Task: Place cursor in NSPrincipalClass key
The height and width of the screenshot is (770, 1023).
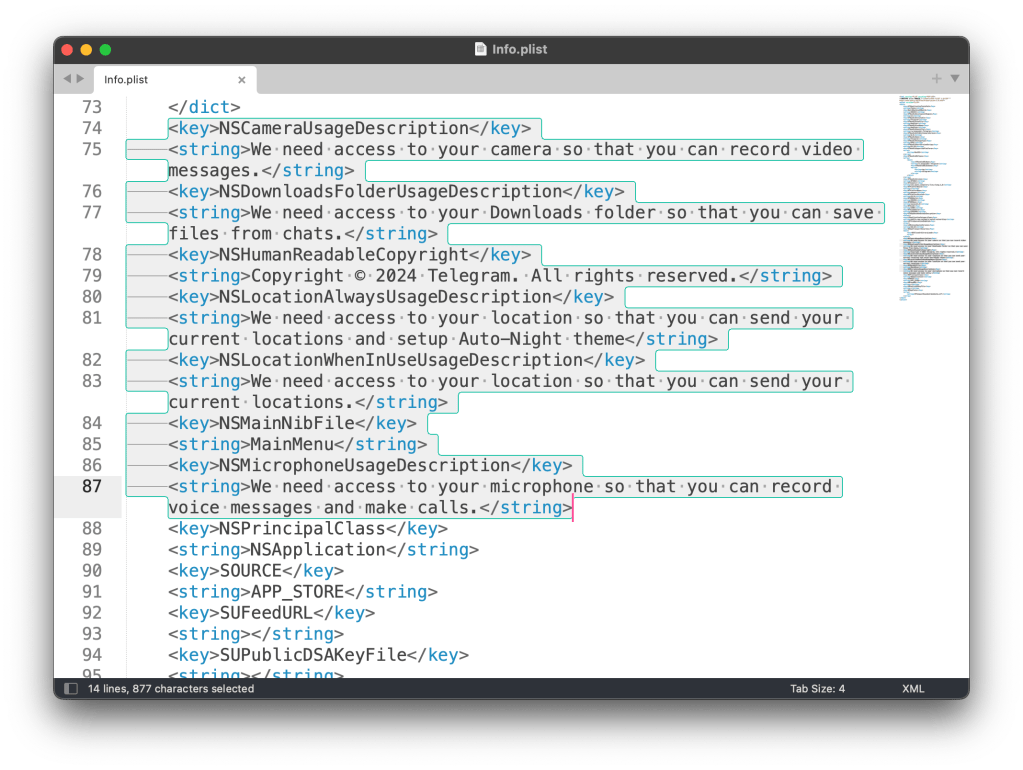Action: [302, 529]
